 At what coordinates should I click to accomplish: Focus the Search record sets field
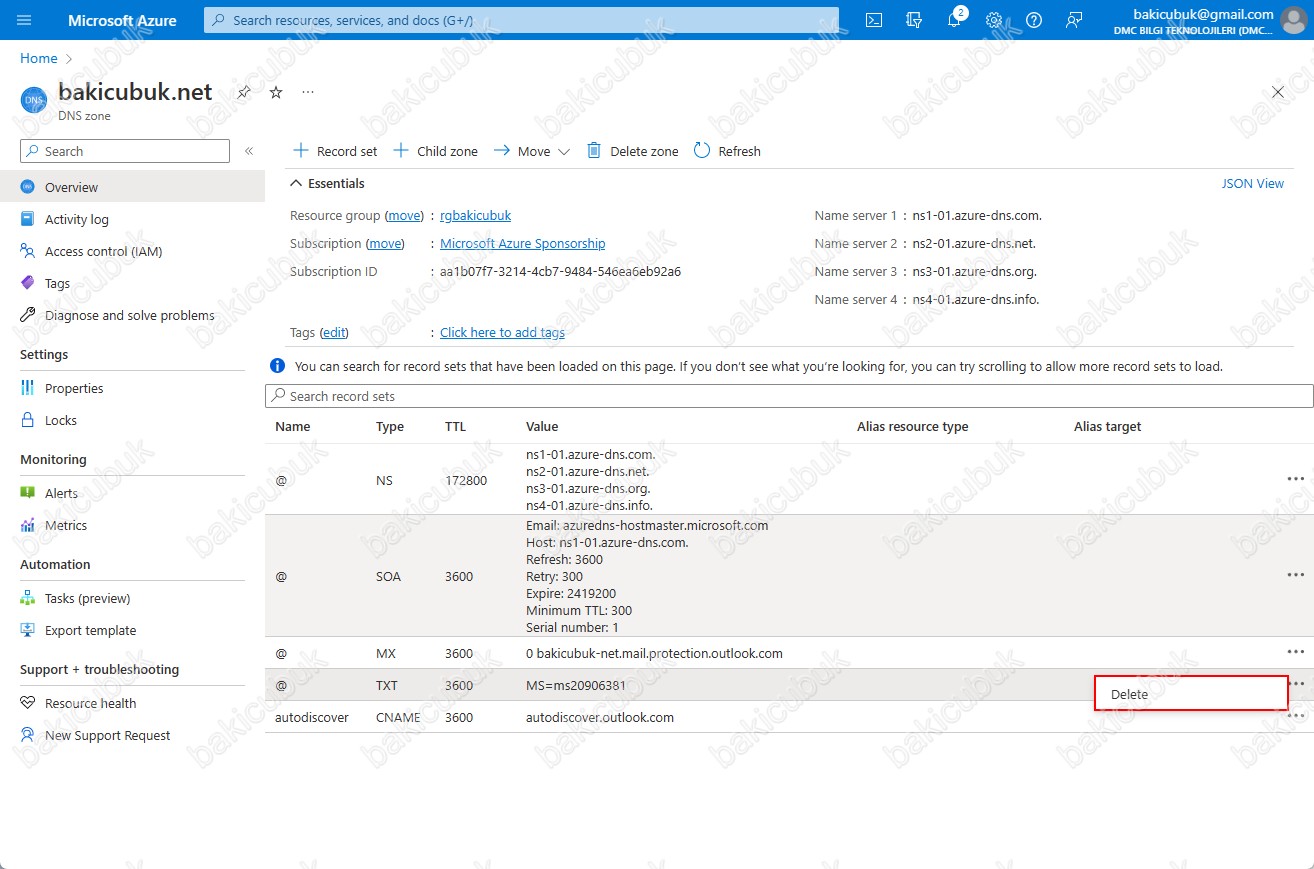(789, 396)
